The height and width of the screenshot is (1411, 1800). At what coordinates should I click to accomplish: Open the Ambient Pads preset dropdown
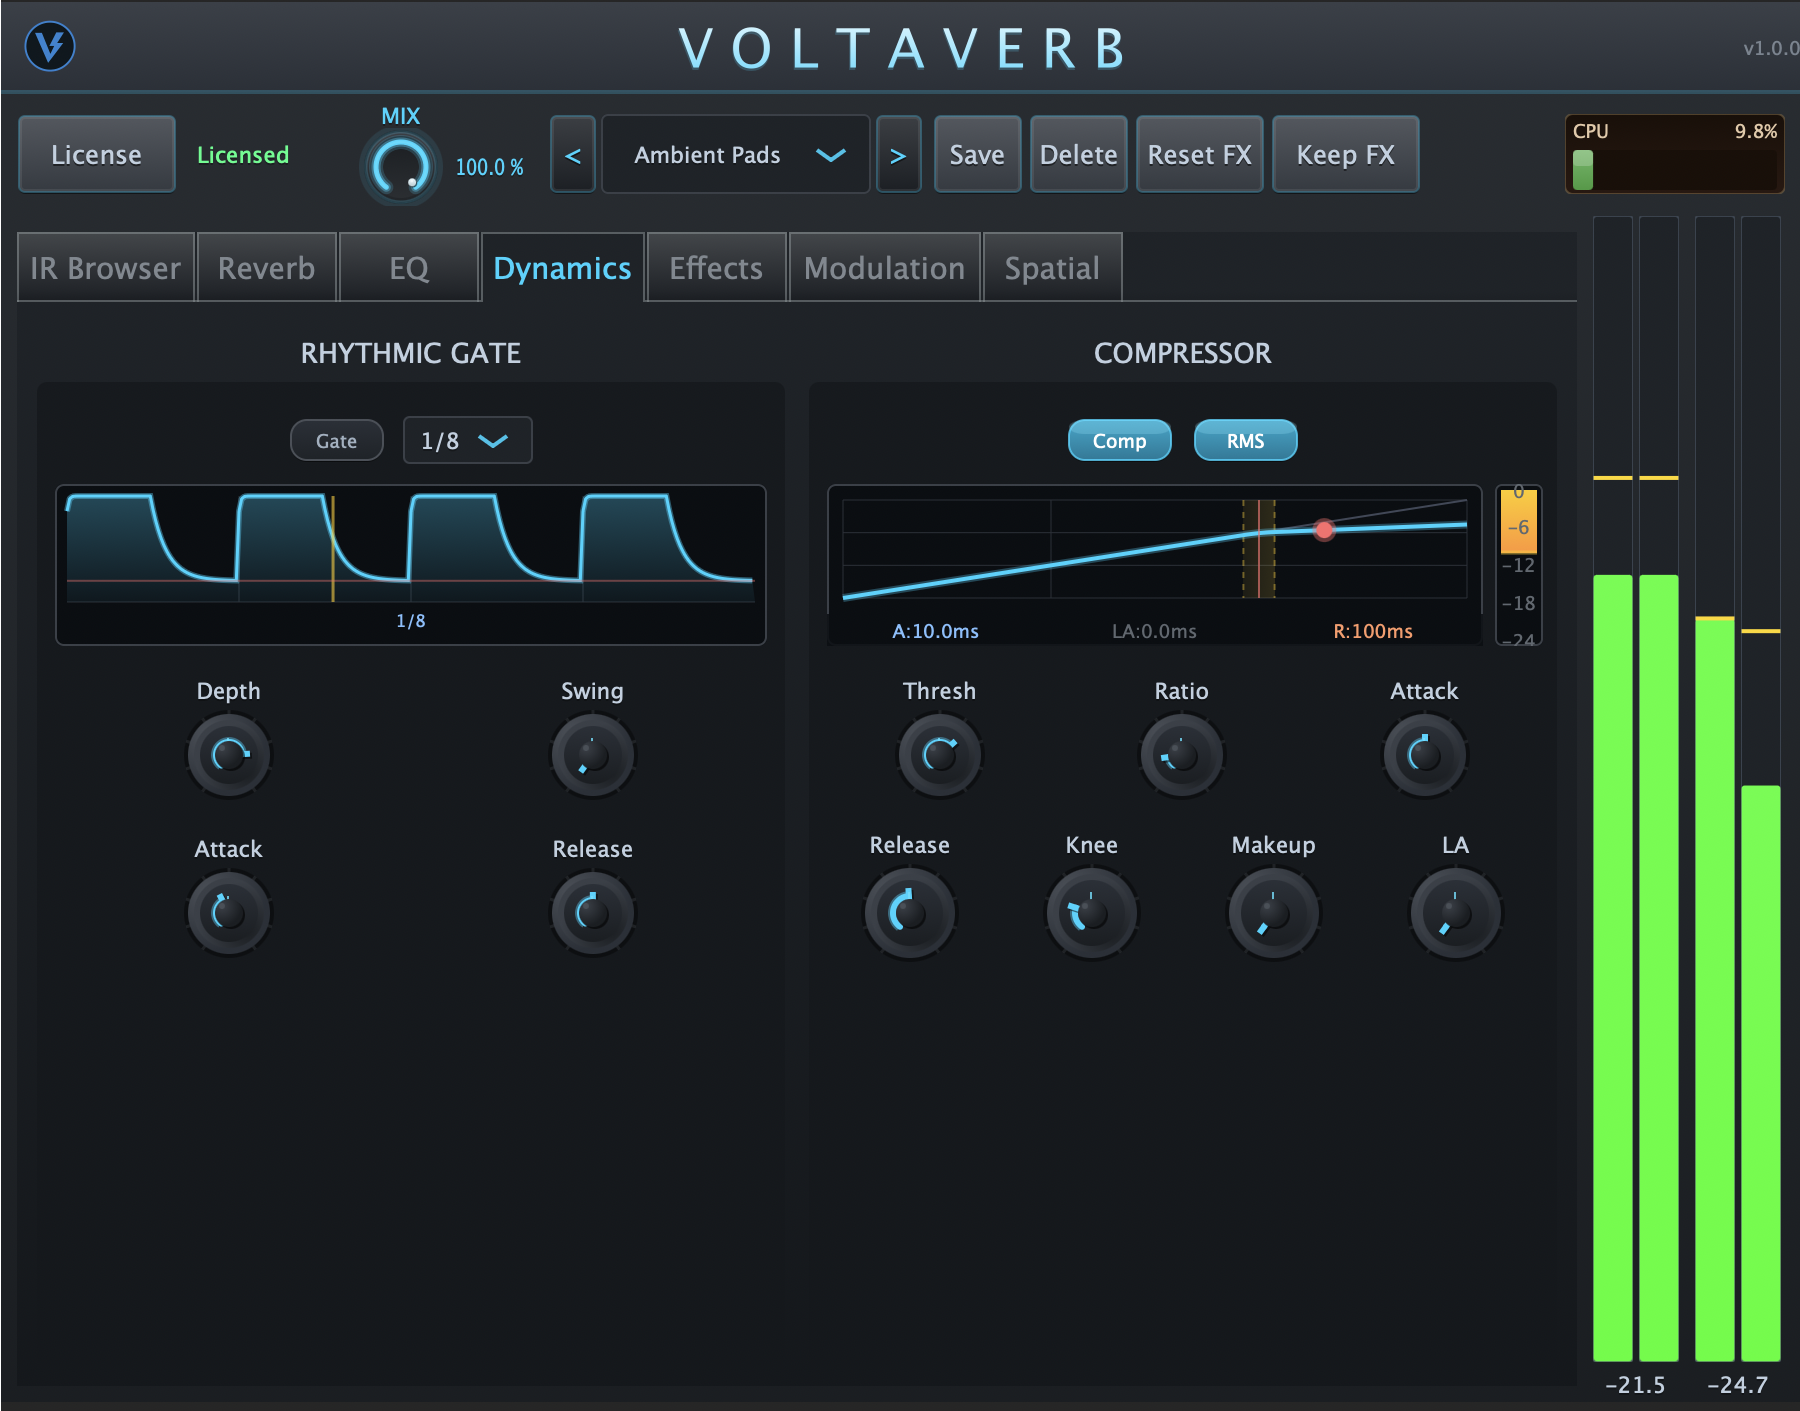[x=736, y=155]
